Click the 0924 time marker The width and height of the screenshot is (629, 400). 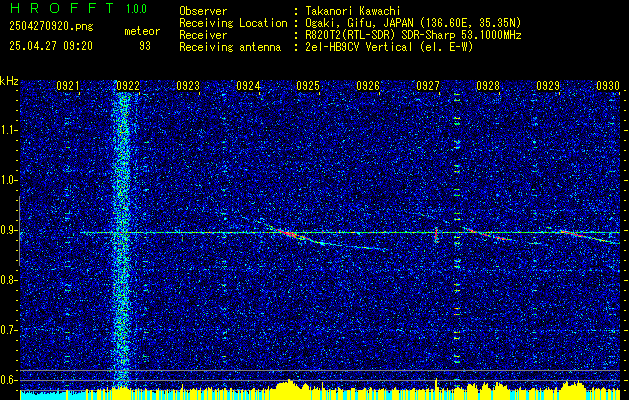tap(248, 85)
